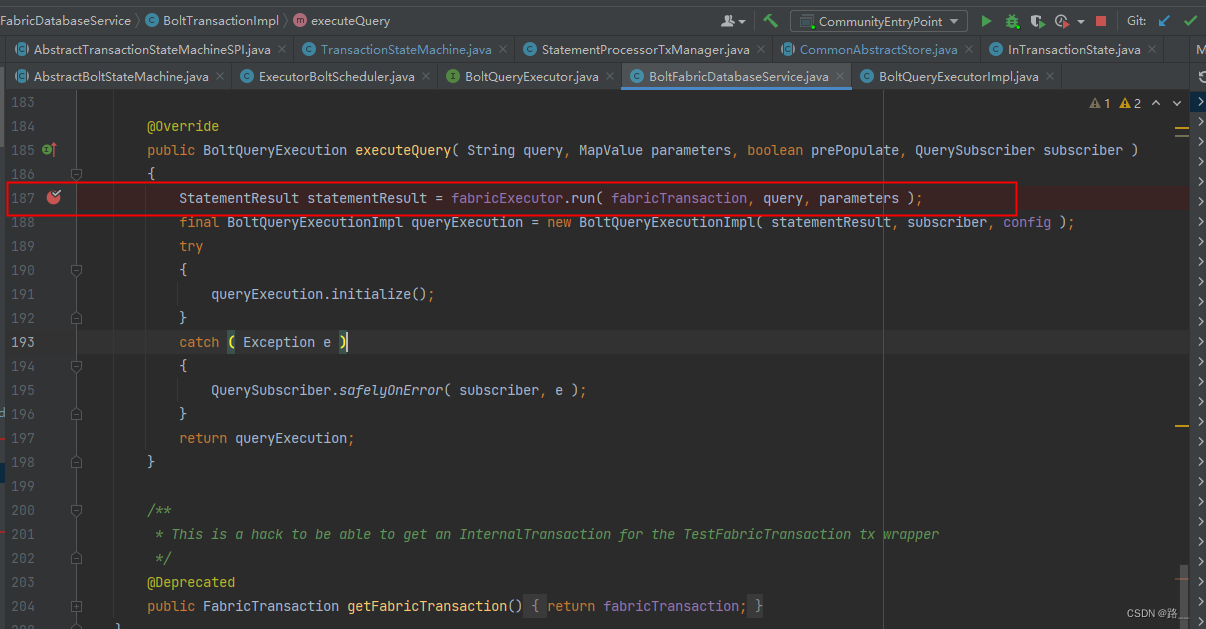Click the FabricDatabaseService breadcrumb
1206x629 pixels.
click(x=65, y=20)
